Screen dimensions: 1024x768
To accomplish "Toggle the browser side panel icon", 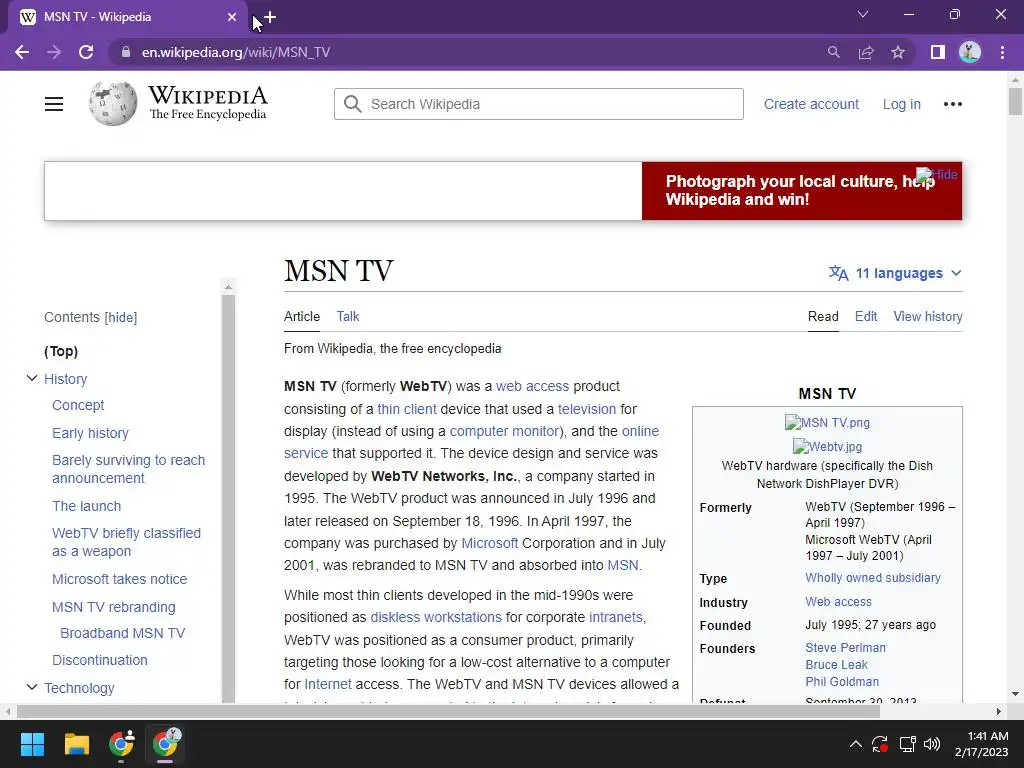I will pos(938,52).
